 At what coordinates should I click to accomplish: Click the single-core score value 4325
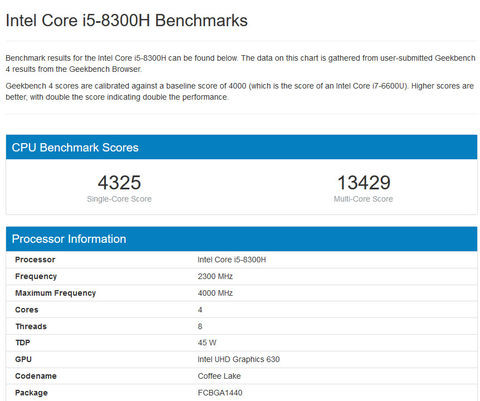pos(119,183)
